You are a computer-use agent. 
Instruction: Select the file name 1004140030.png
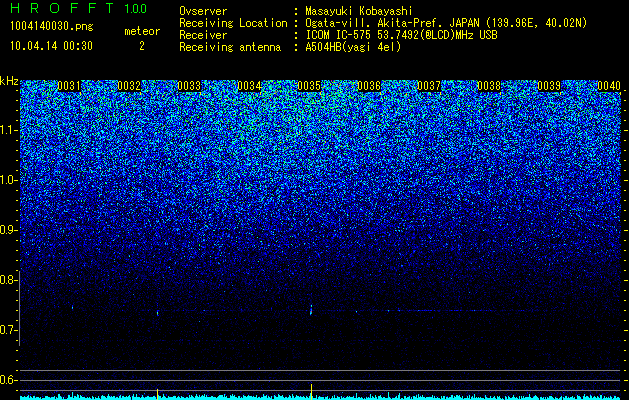[x=52, y=26]
